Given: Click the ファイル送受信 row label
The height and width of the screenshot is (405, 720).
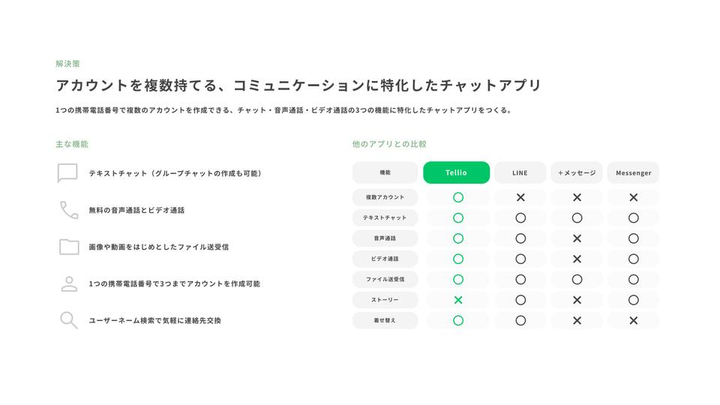Looking at the screenshot, I should tap(385, 279).
